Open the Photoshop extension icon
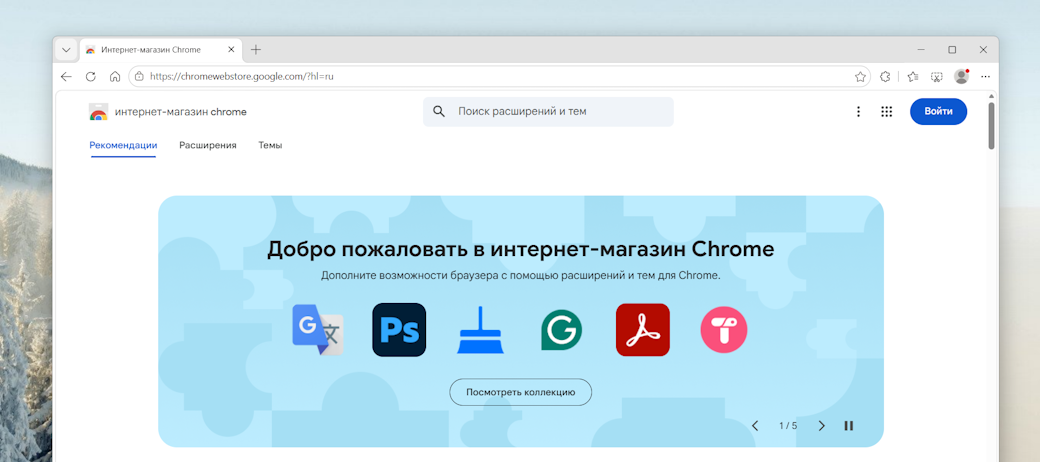Viewport: 1040px width, 462px height. coord(399,329)
